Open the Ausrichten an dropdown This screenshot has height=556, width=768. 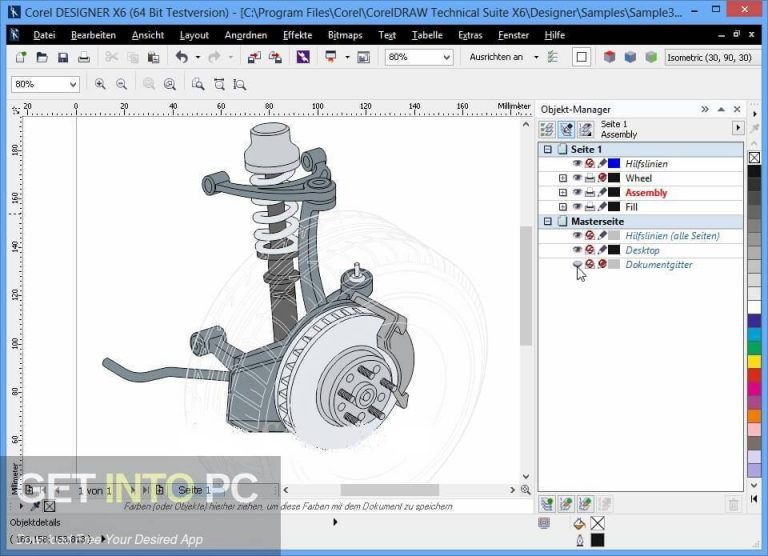coord(536,57)
